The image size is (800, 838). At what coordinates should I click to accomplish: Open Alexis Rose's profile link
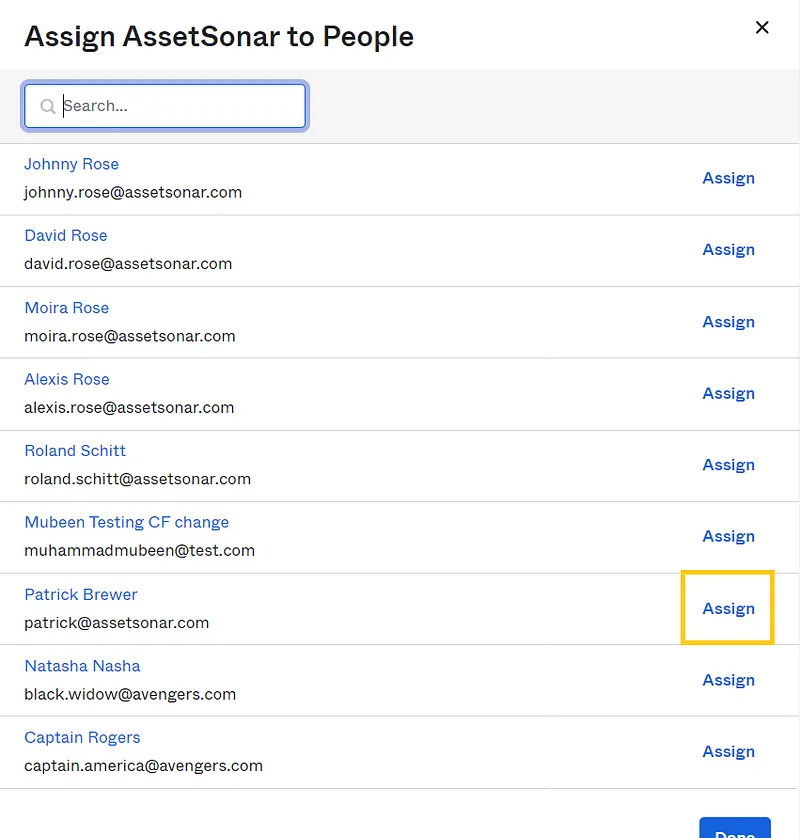67,379
